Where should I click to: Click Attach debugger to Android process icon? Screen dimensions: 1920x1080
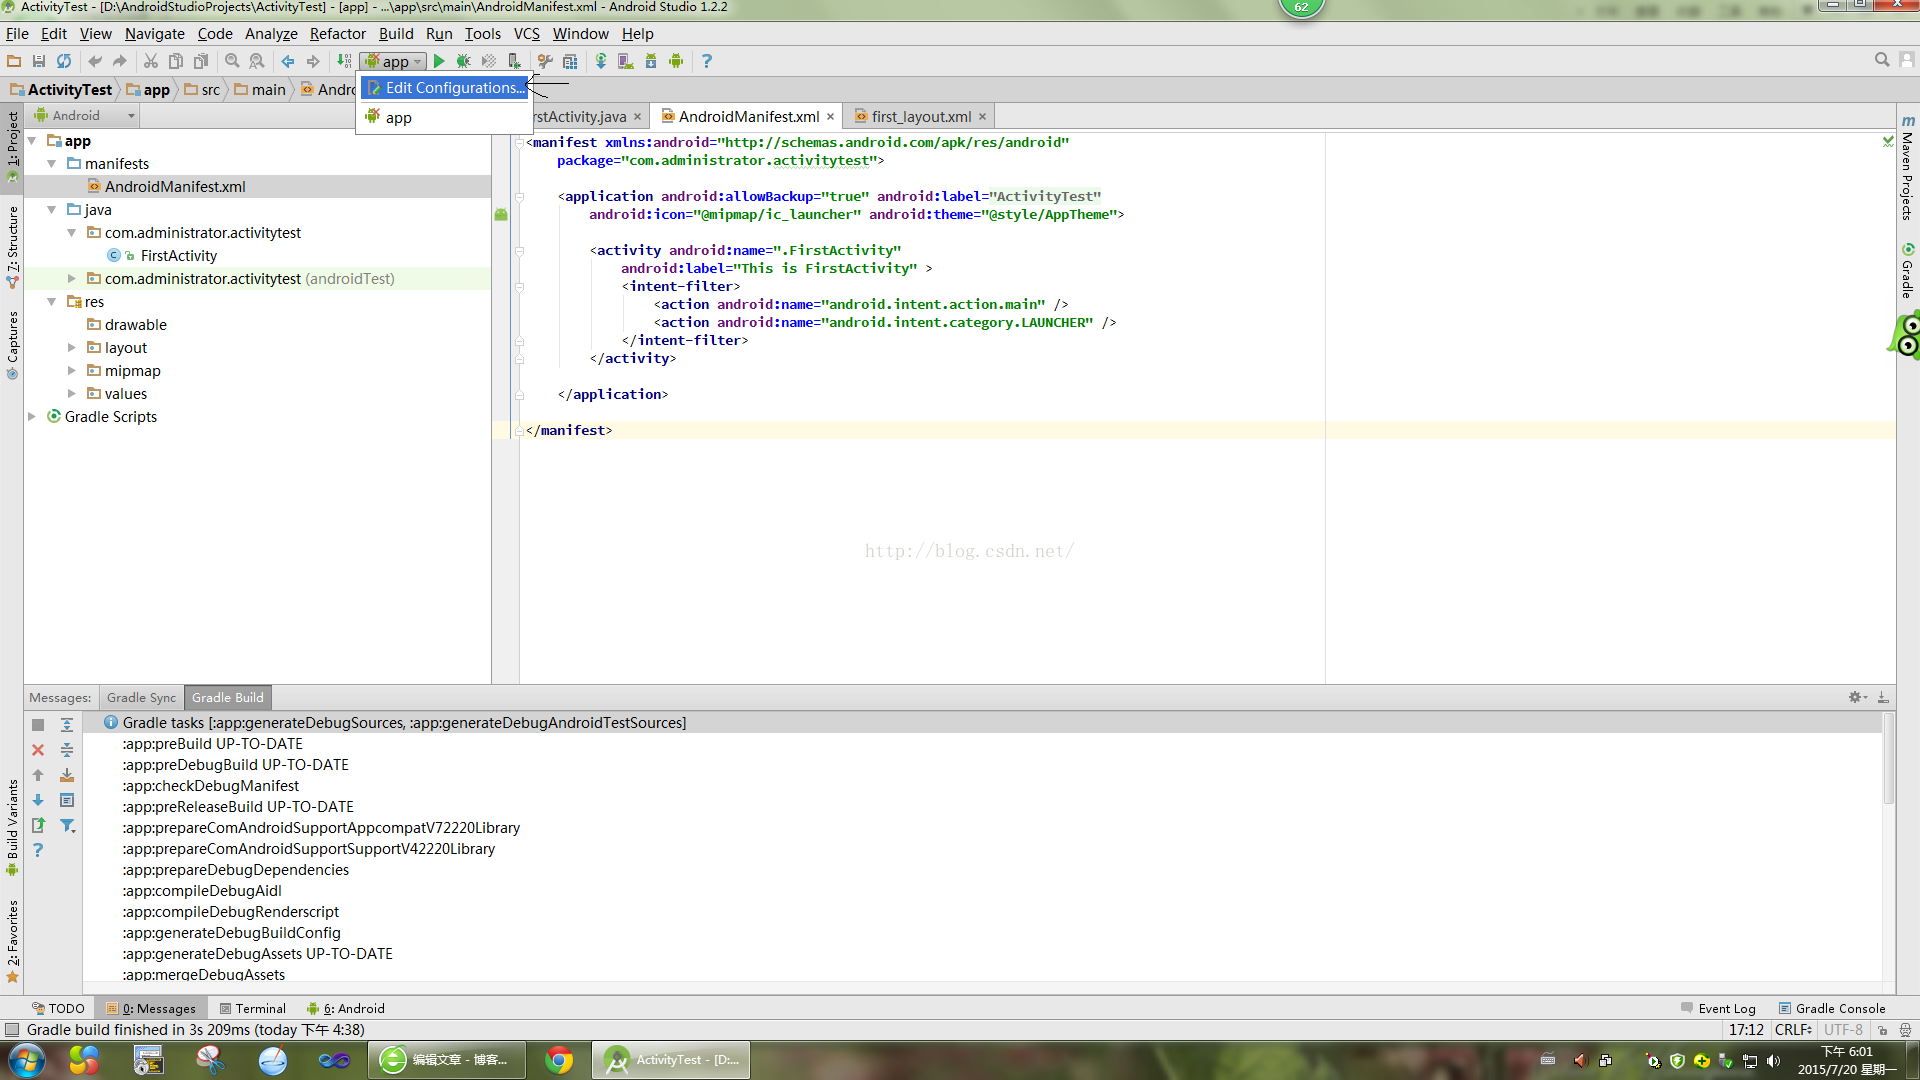click(514, 61)
